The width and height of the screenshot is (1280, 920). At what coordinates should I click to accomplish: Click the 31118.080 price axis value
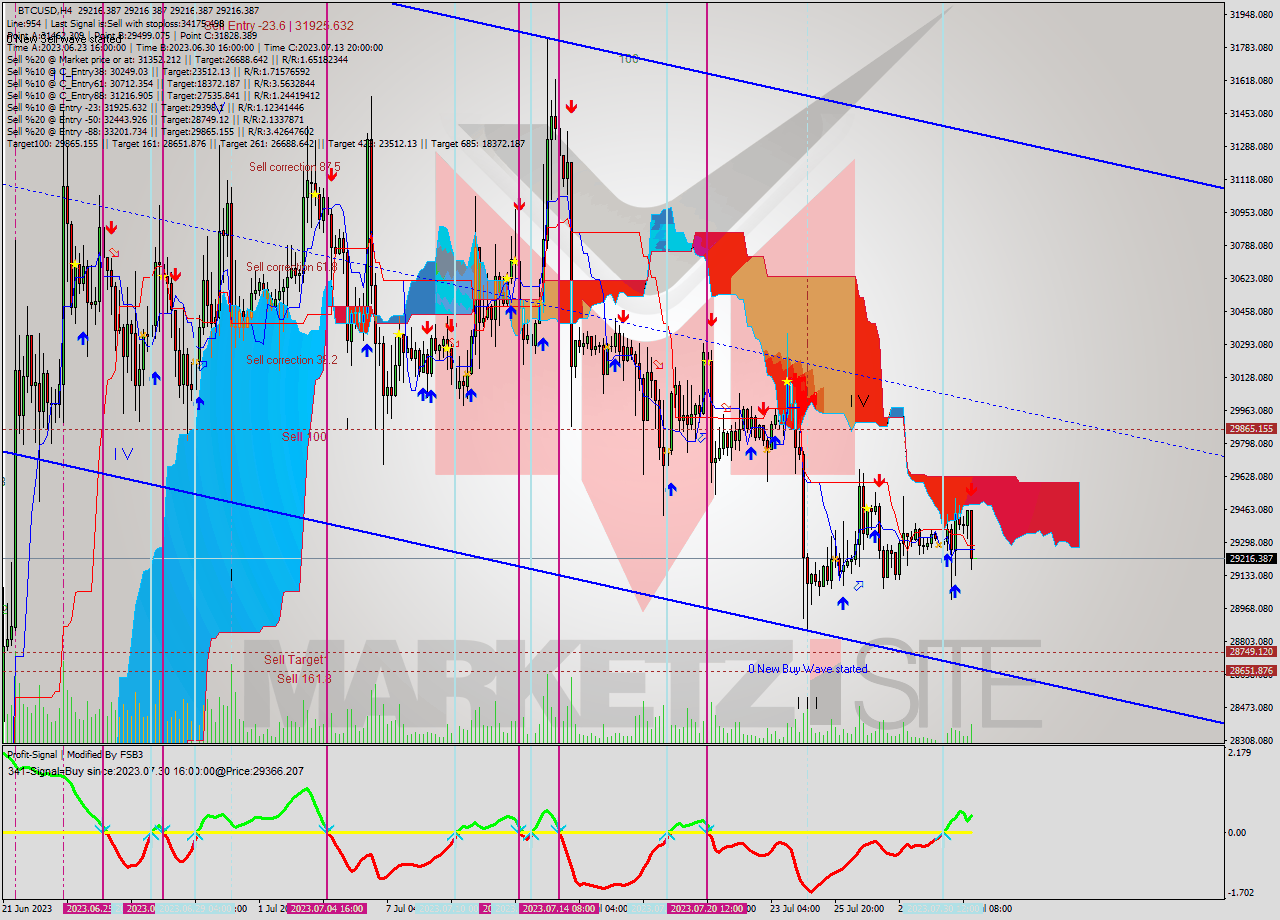coord(1251,179)
